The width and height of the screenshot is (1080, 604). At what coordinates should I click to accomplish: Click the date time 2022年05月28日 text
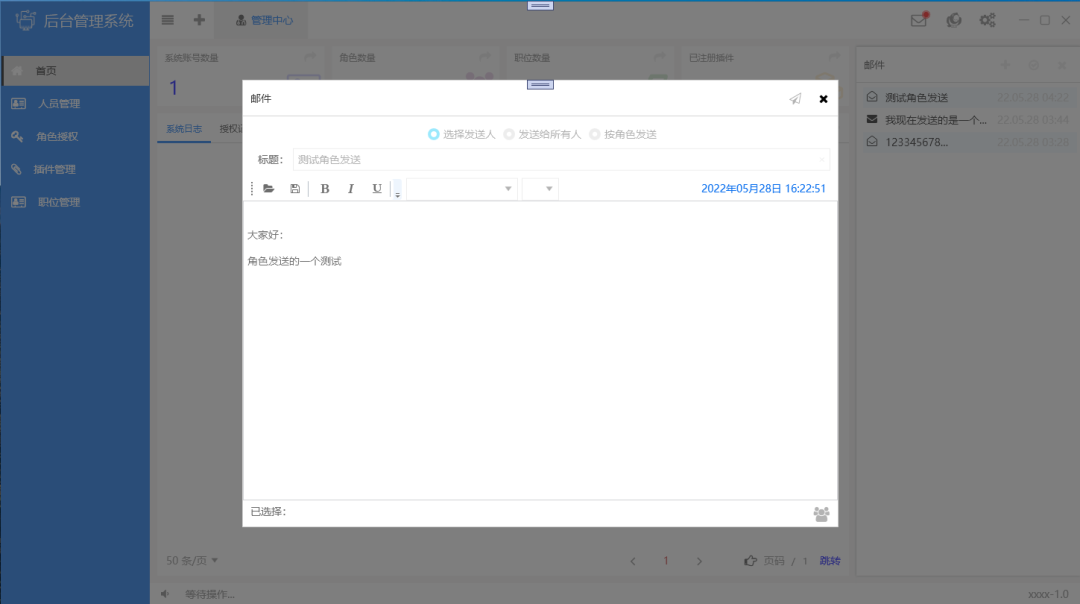[763, 189]
